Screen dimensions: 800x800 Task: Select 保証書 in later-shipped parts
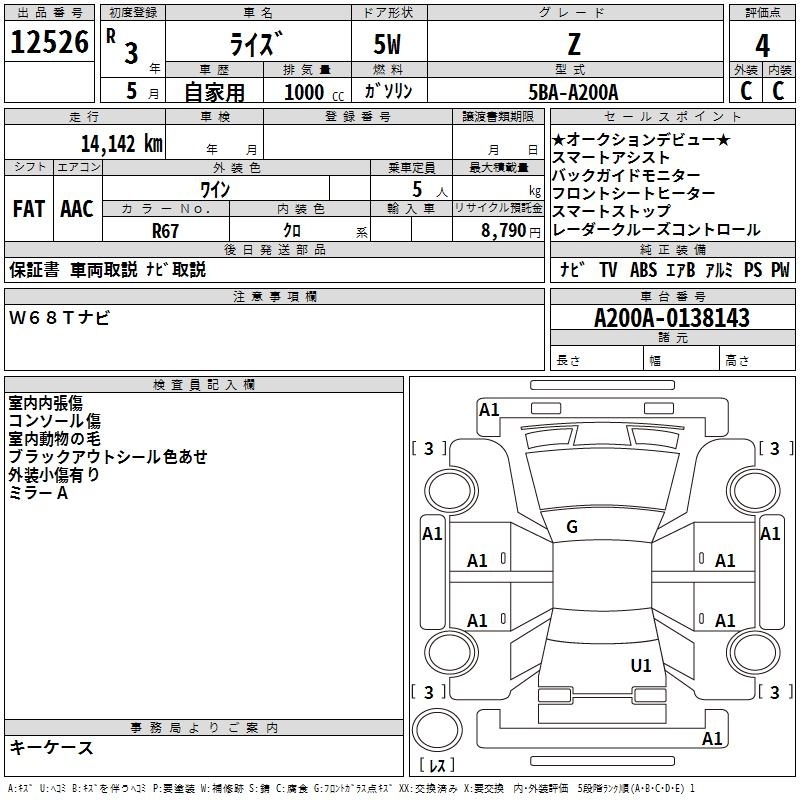34,270
